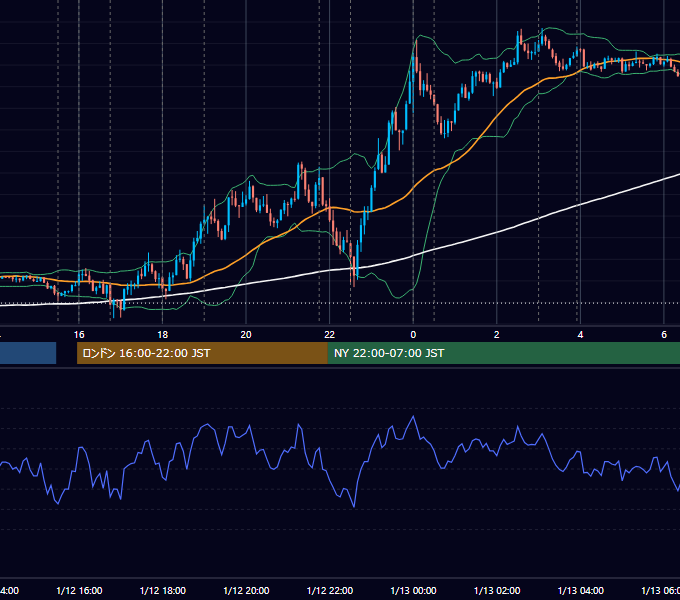Click the hour label 18 on time axis
Screen dimensions: 680x600
162,334
